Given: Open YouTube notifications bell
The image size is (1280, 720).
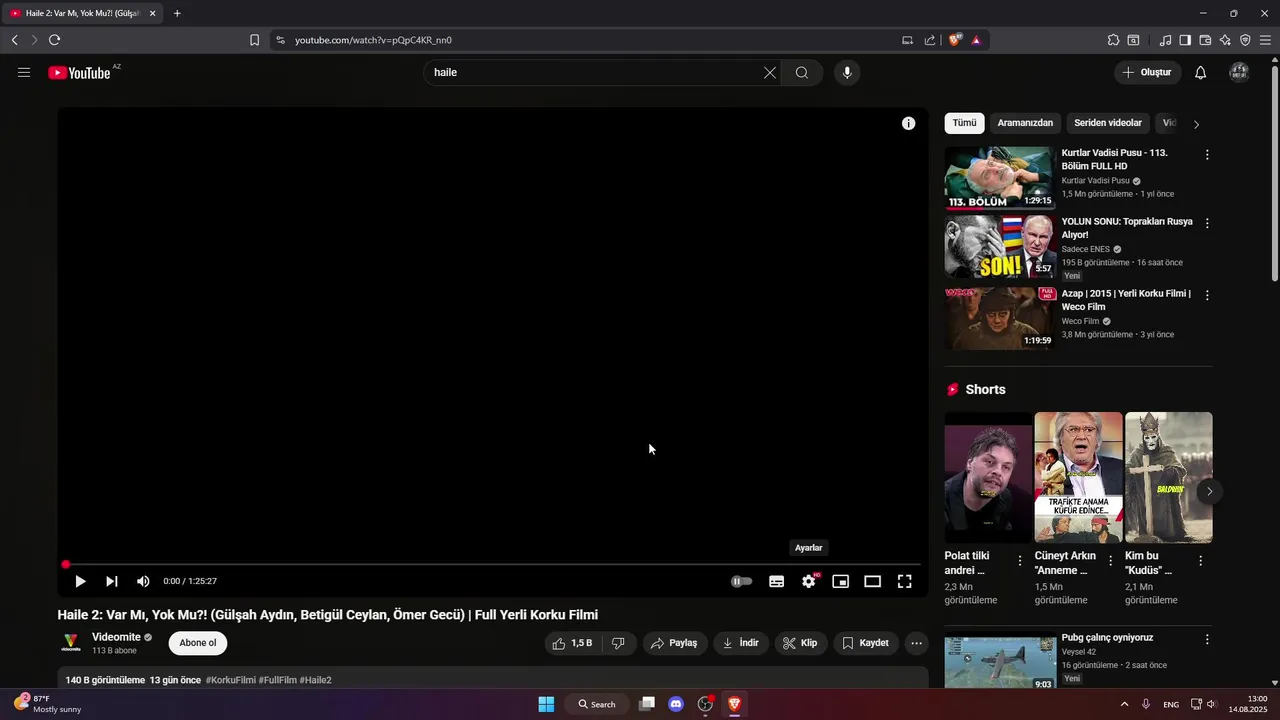Looking at the screenshot, I should (x=1200, y=72).
